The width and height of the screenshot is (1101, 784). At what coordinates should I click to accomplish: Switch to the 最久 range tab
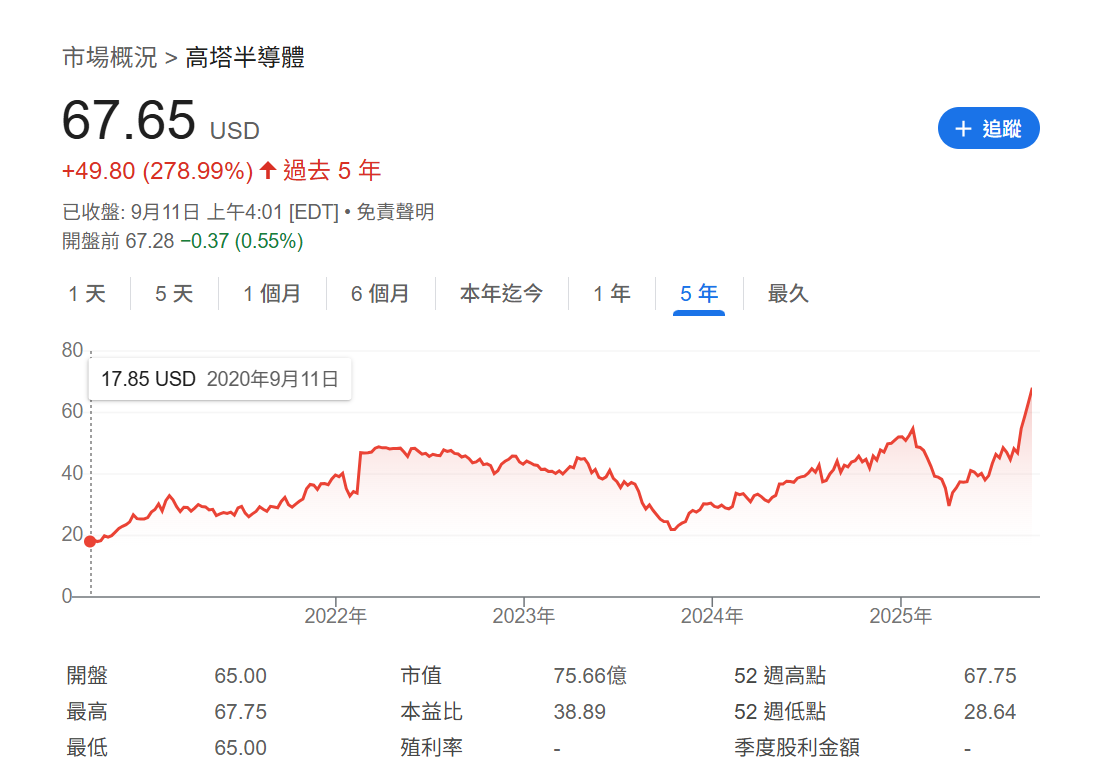click(788, 293)
